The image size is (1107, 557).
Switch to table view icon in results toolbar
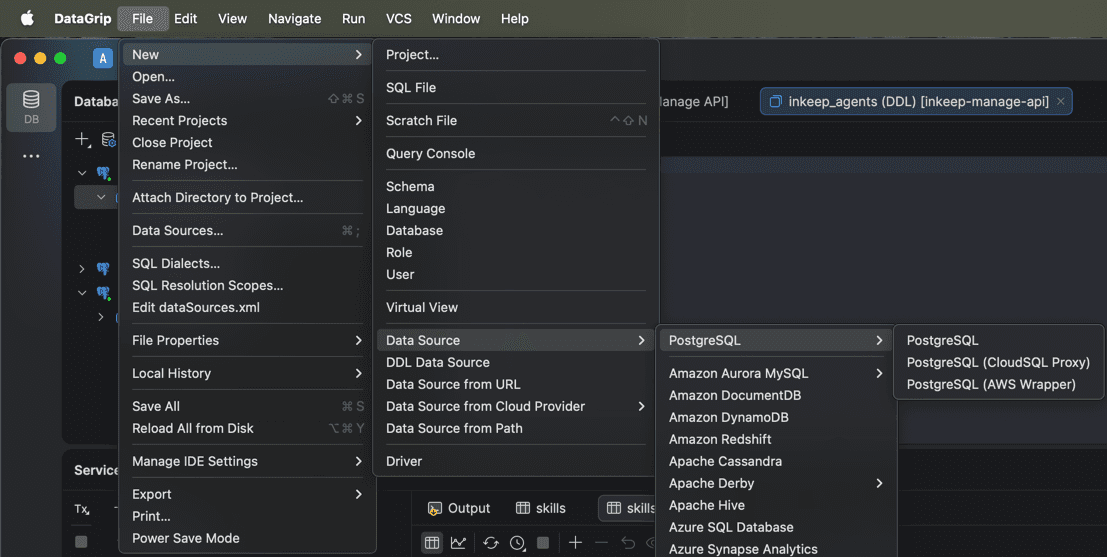(x=432, y=542)
